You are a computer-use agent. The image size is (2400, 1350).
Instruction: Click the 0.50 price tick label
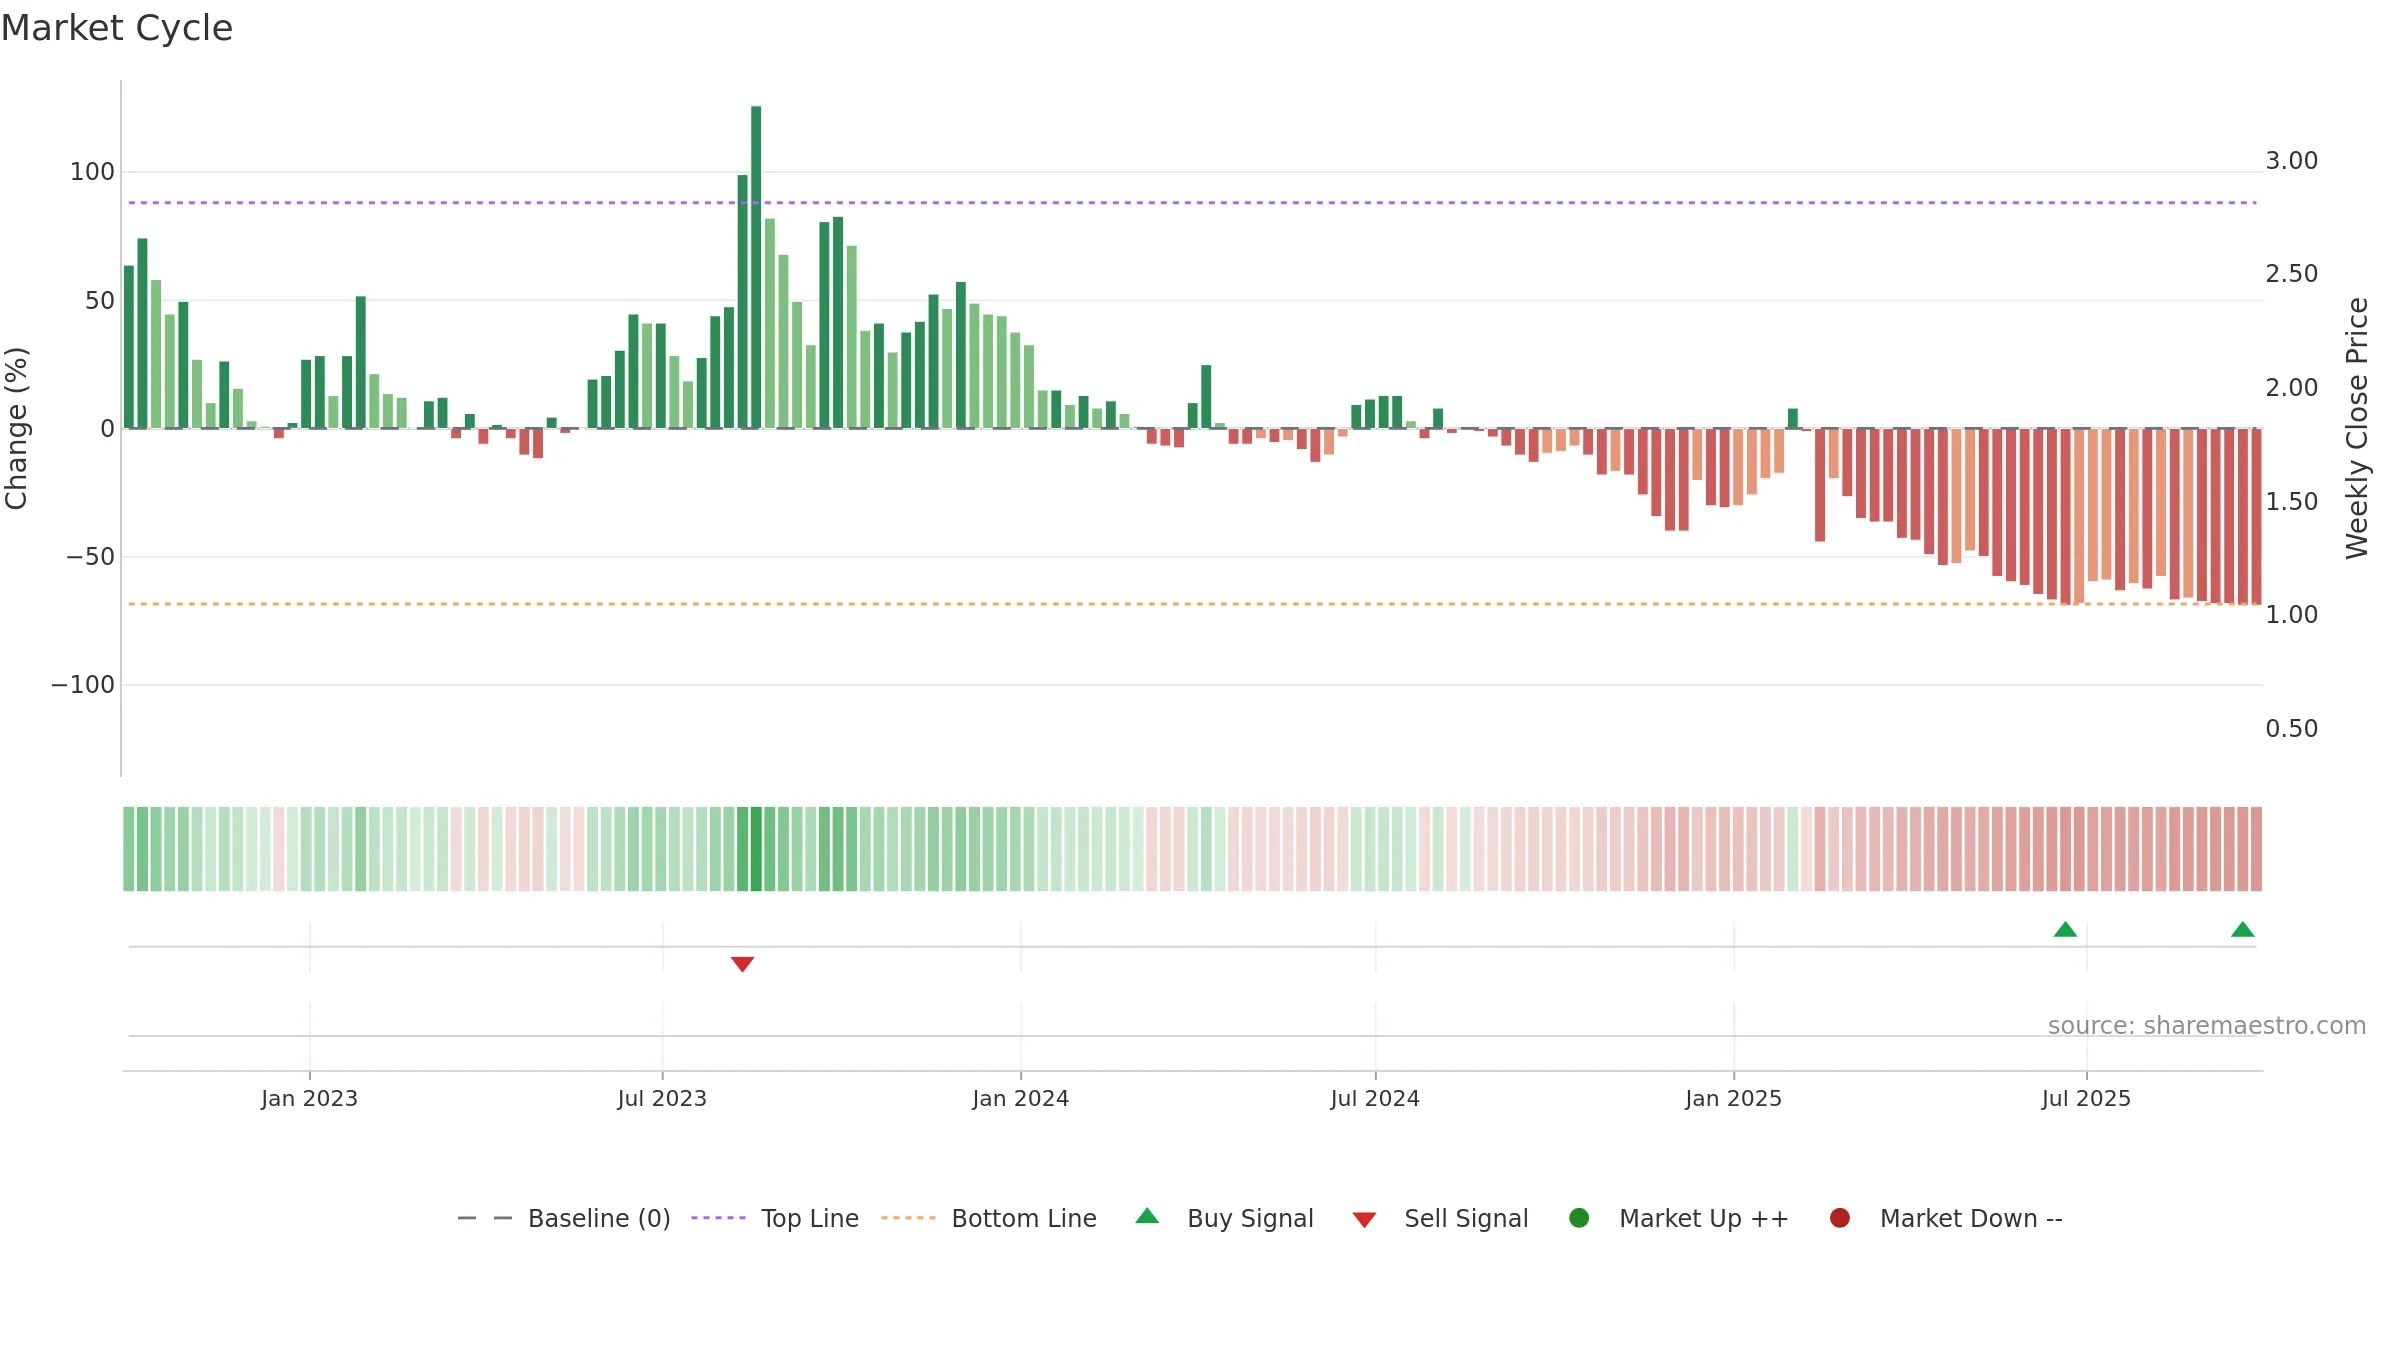pos(2291,729)
